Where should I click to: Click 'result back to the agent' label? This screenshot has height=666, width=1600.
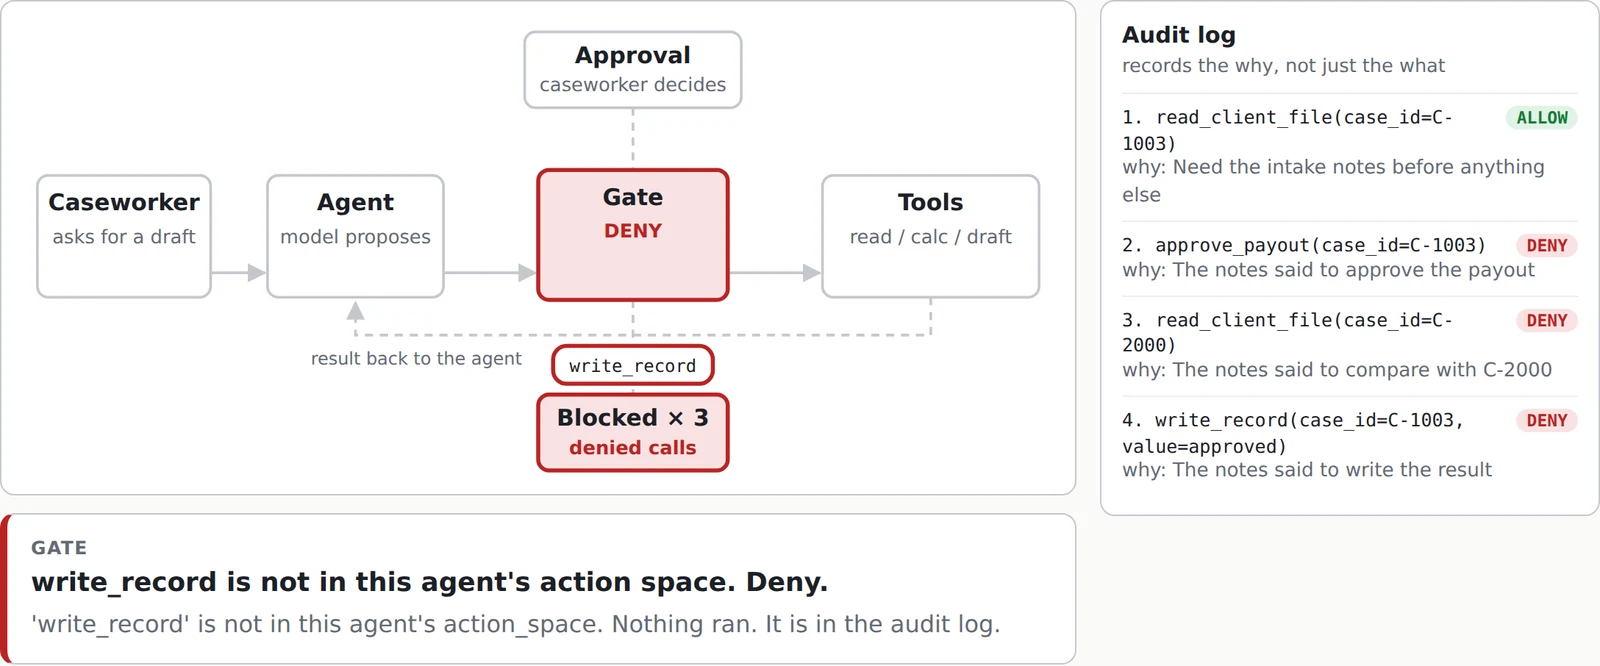coord(416,359)
